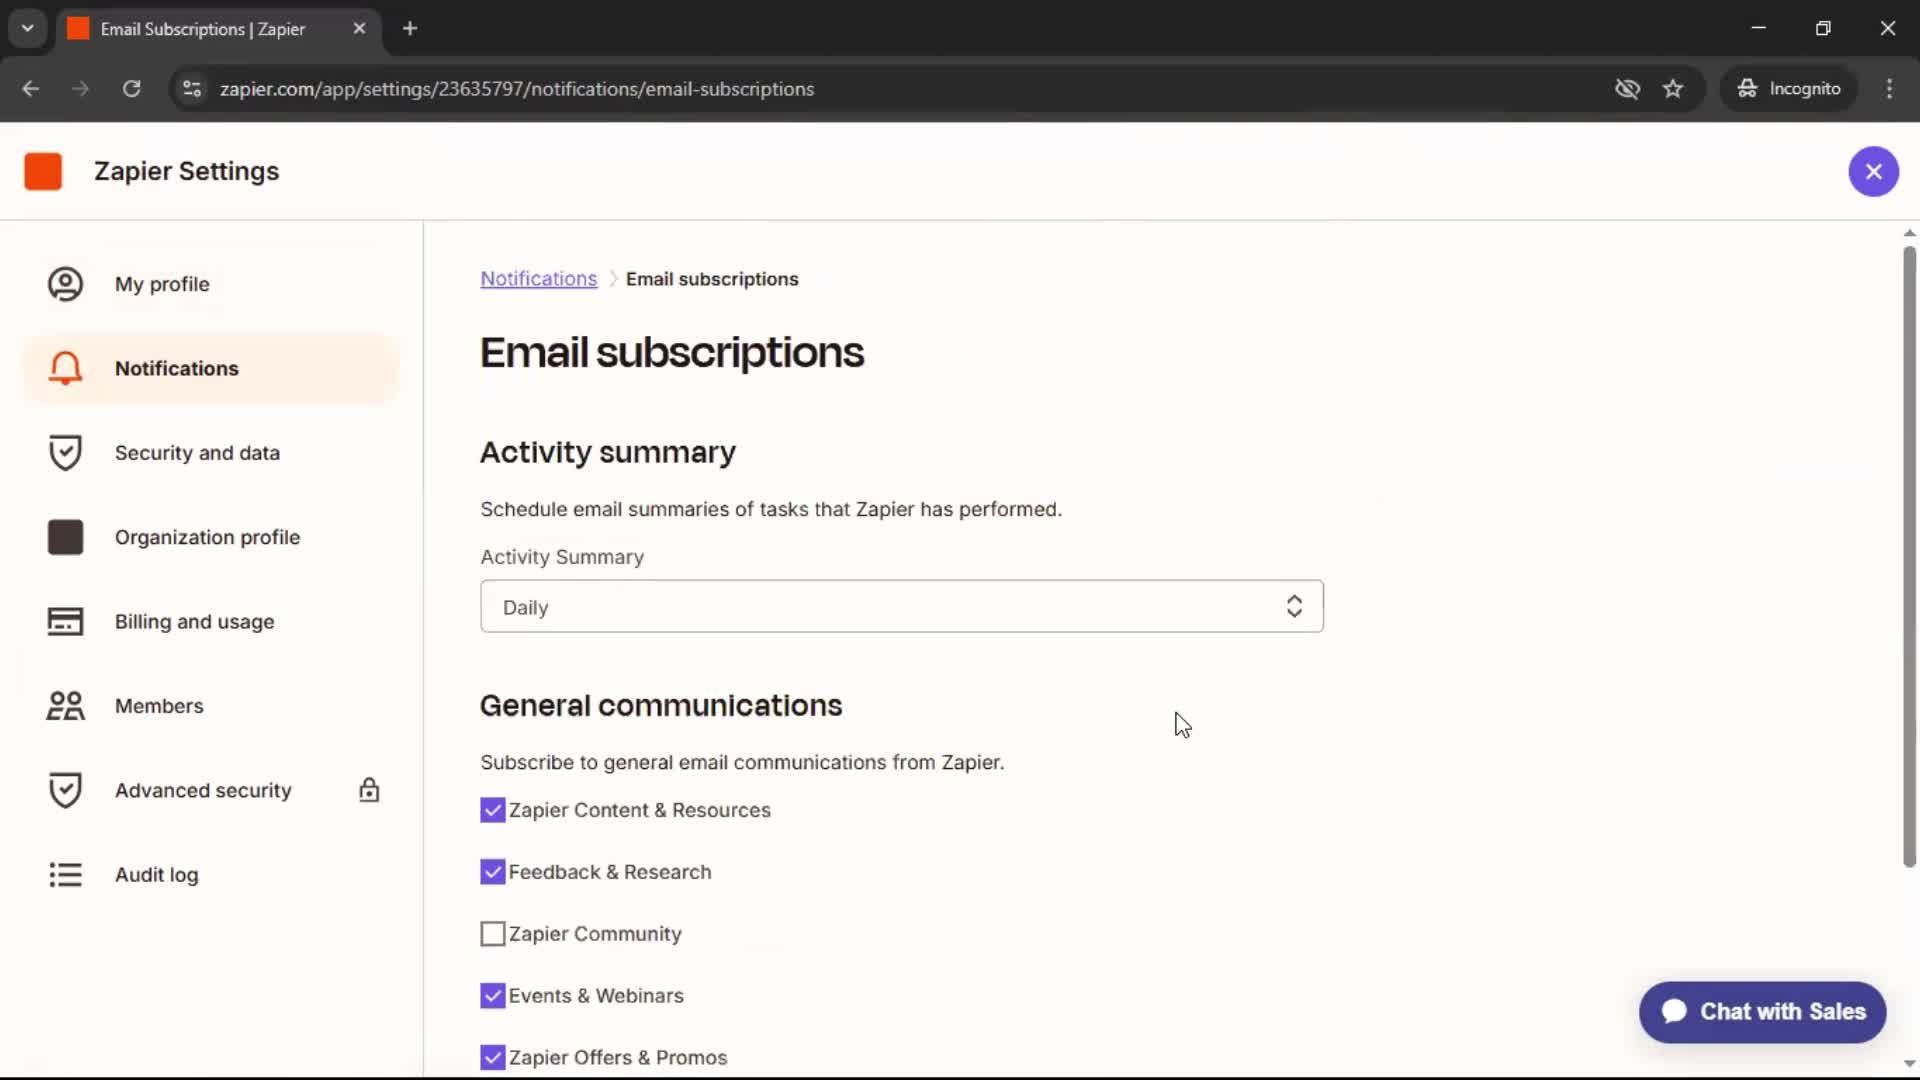The width and height of the screenshot is (1920, 1080).
Task: Check the Zapier Community checkbox
Action: coord(492,934)
